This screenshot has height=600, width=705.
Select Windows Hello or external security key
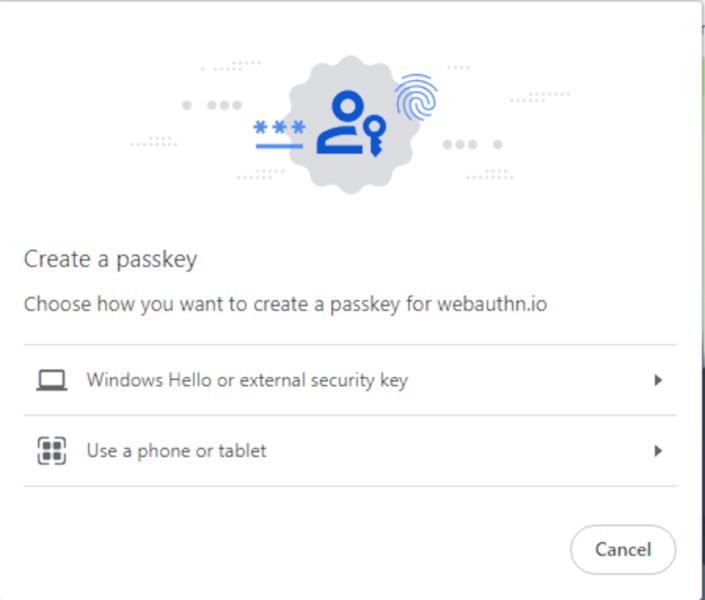tap(350, 381)
